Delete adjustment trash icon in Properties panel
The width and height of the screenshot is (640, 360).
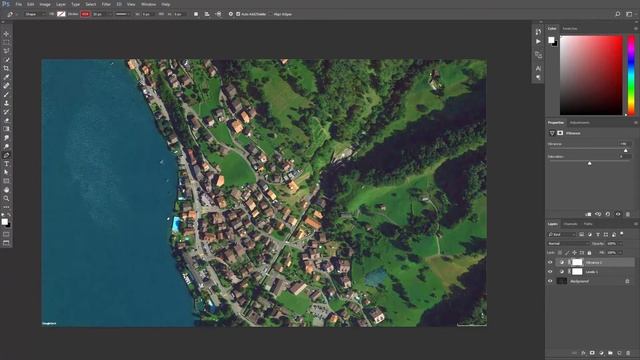(x=628, y=214)
